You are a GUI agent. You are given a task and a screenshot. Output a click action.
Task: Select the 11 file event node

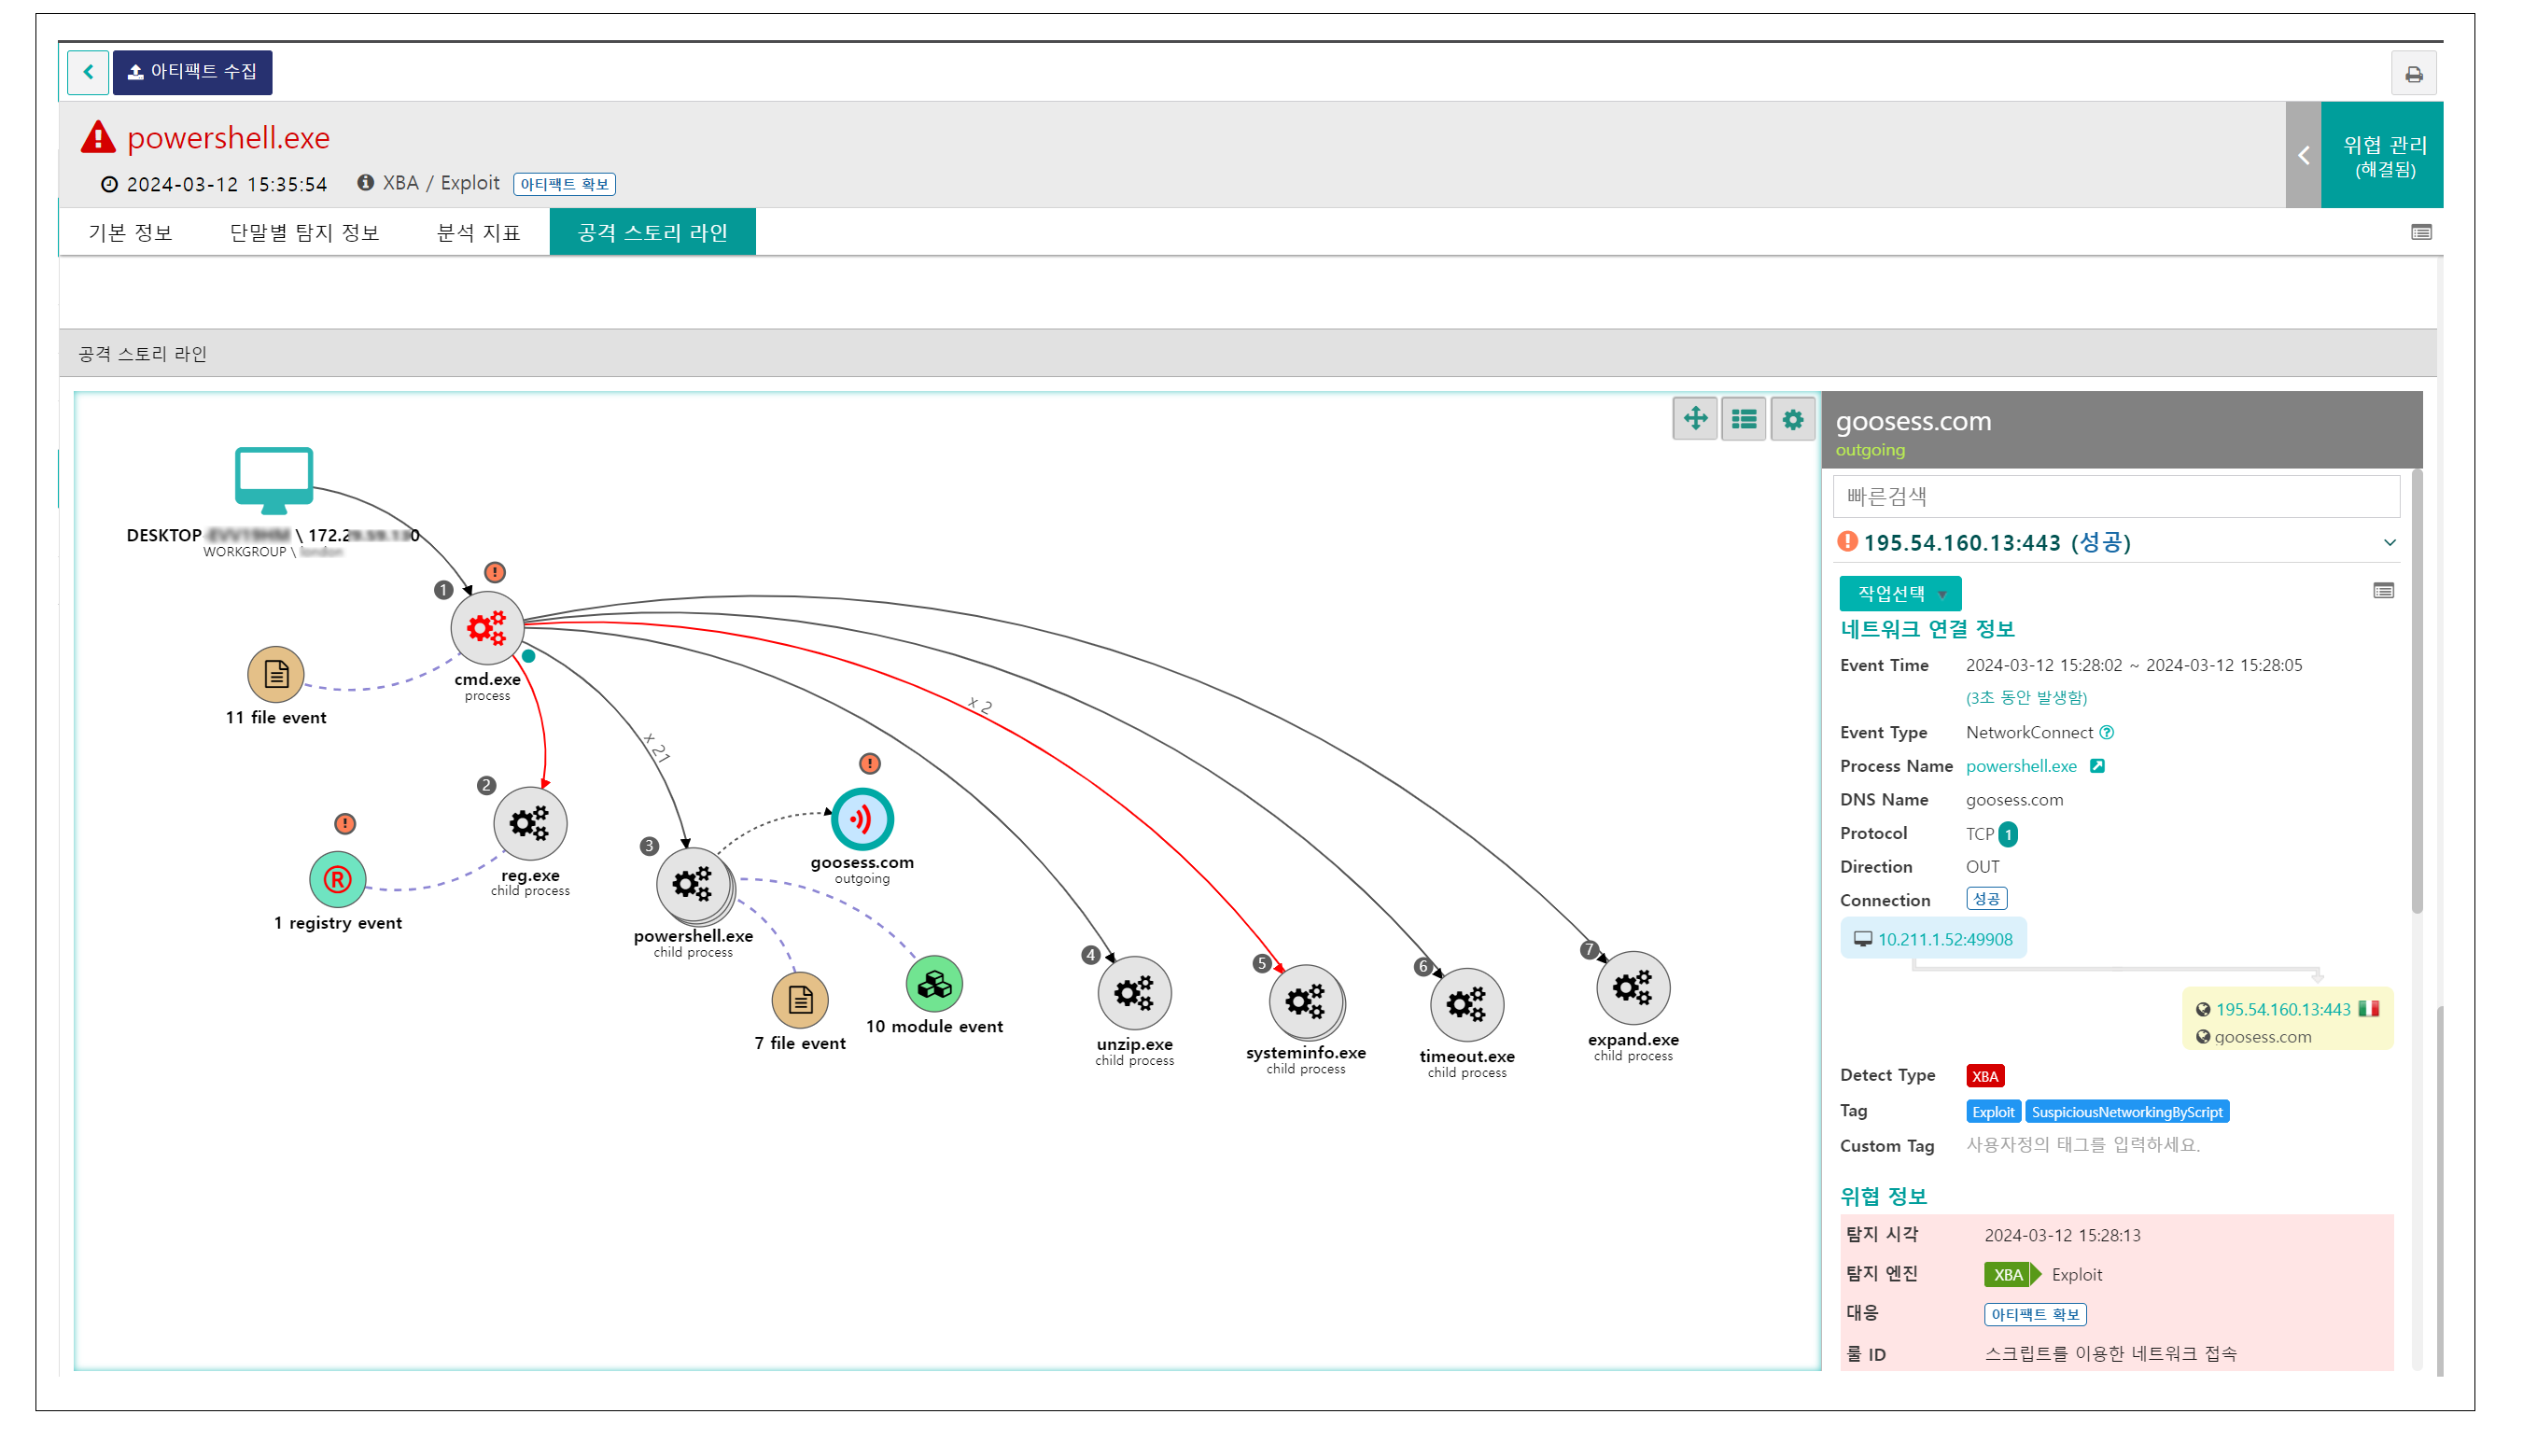(x=276, y=674)
